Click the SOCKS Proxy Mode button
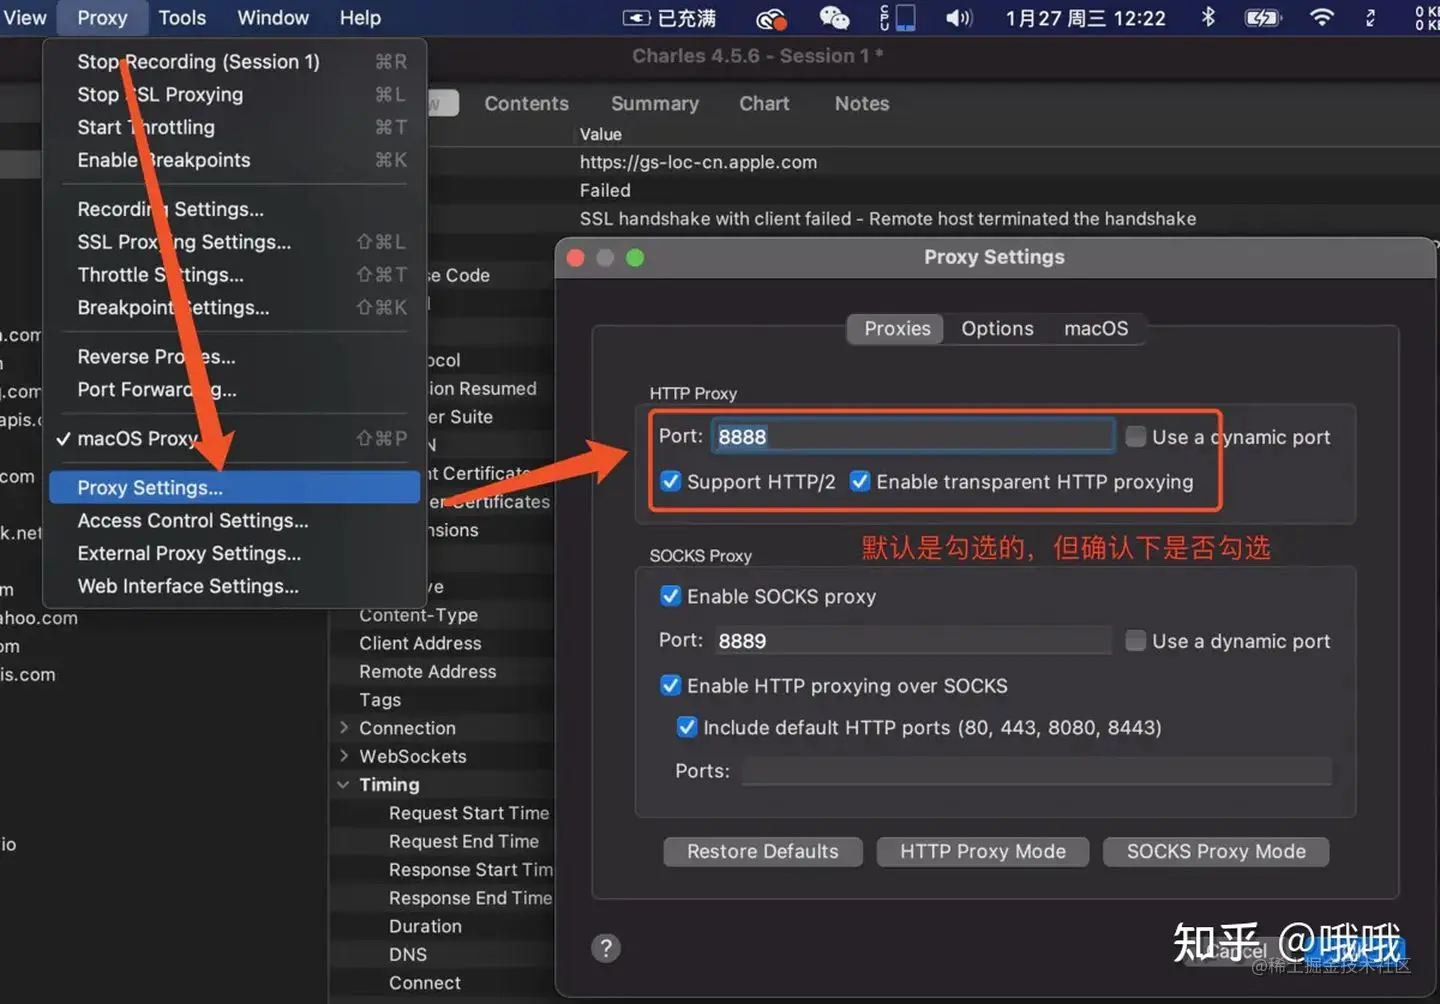1440x1004 pixels. 1216,852
